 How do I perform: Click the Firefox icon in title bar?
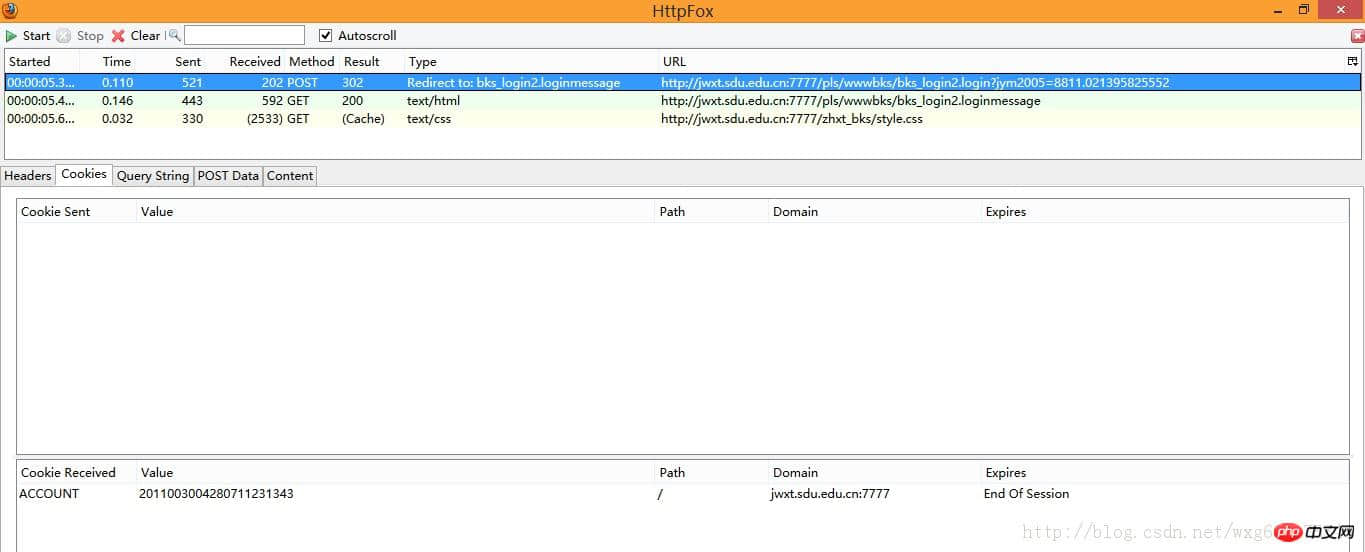(10, 11)
